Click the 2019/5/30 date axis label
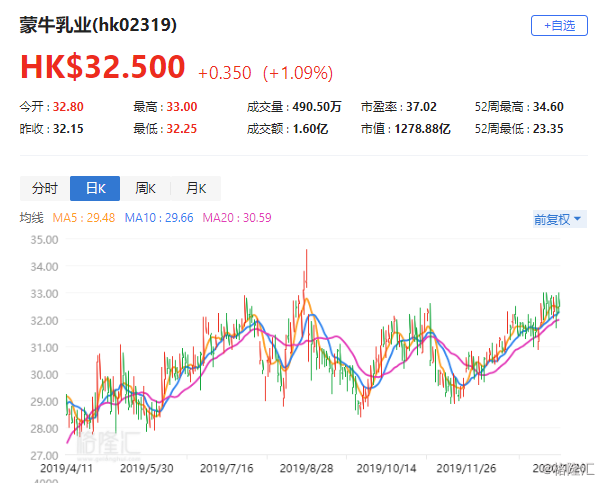Viewport: 602px width, 483px height. (147, 468)
